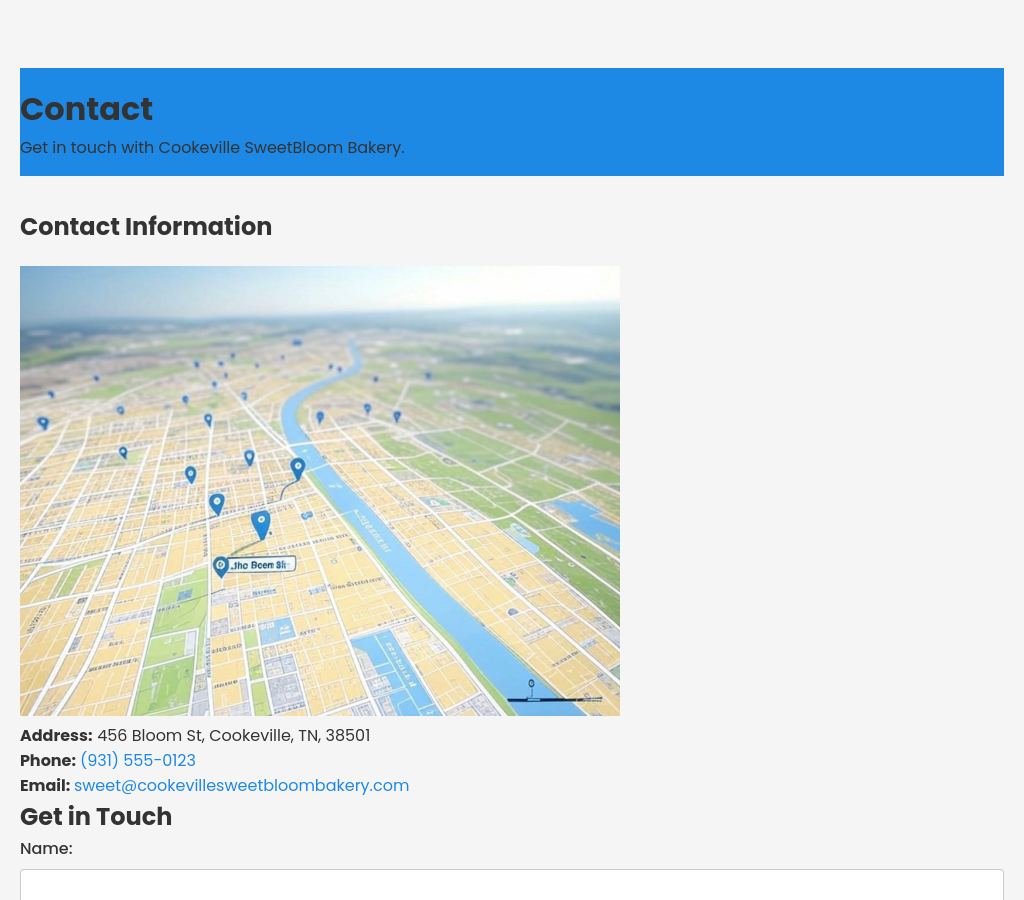The width and height of the screenshot is (1024, 900).
Task: Click the pin on the river's left bank
Action: 297,468
